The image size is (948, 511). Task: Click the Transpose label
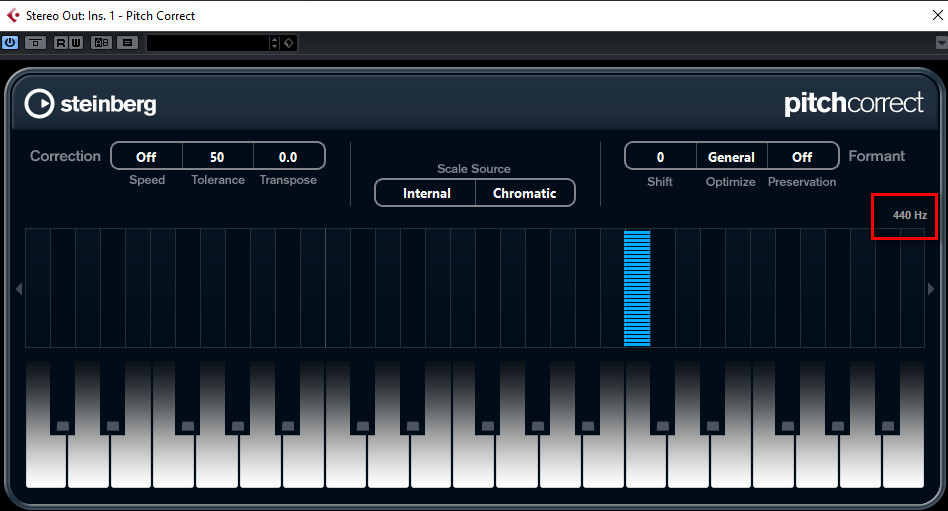point(288,180)
